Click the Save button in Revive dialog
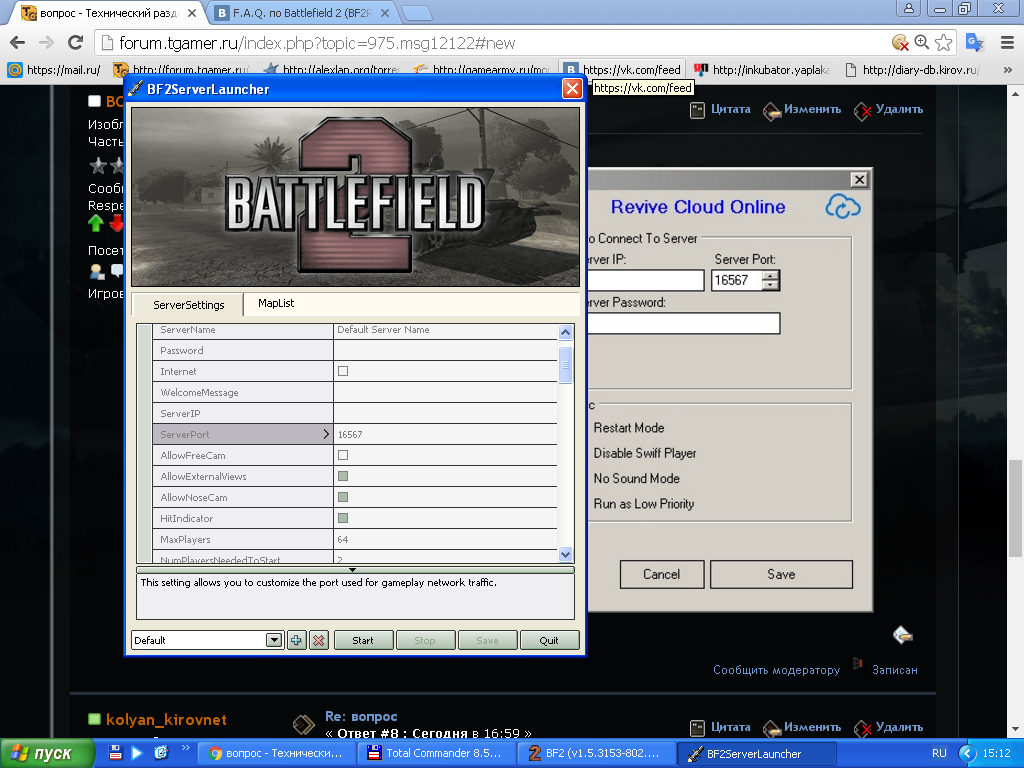The height and width of the screenshot is (768, 1024). pos(781,574)
